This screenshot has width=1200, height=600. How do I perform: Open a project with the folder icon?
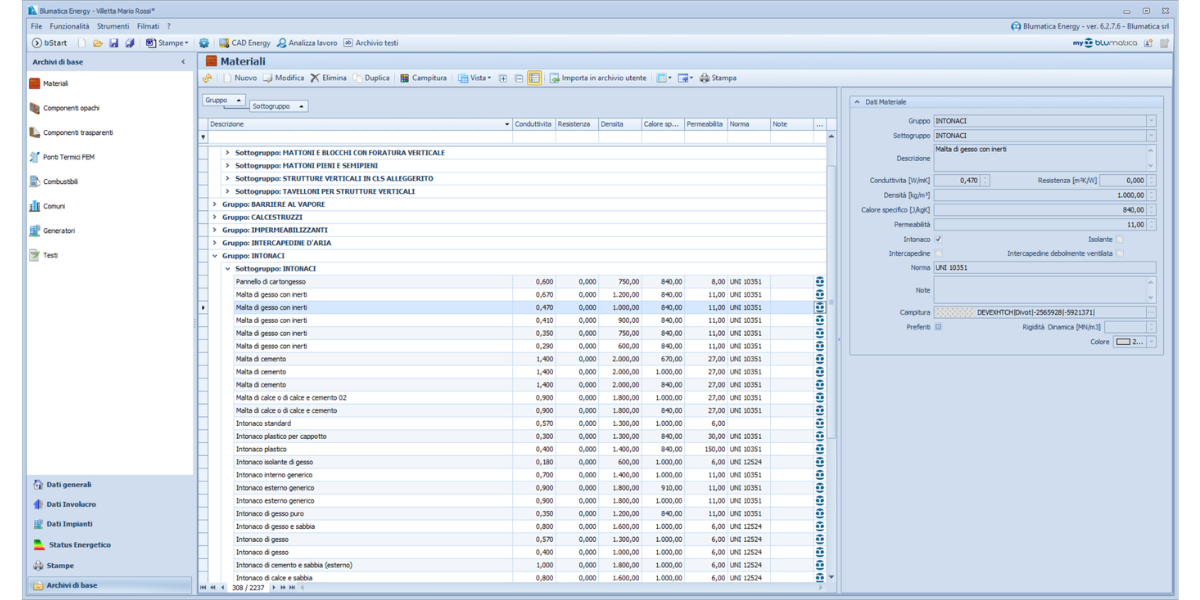(98, 43)
